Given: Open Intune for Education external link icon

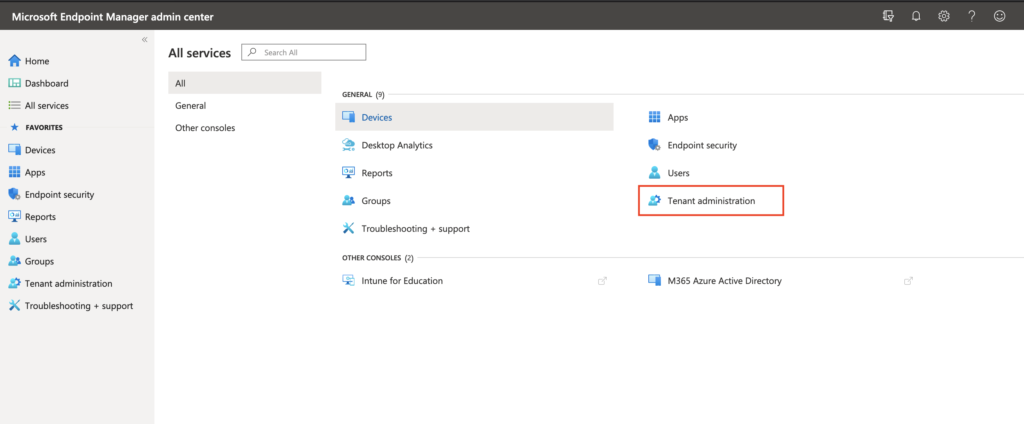Looking at the screenshot, I should (602, 281).
